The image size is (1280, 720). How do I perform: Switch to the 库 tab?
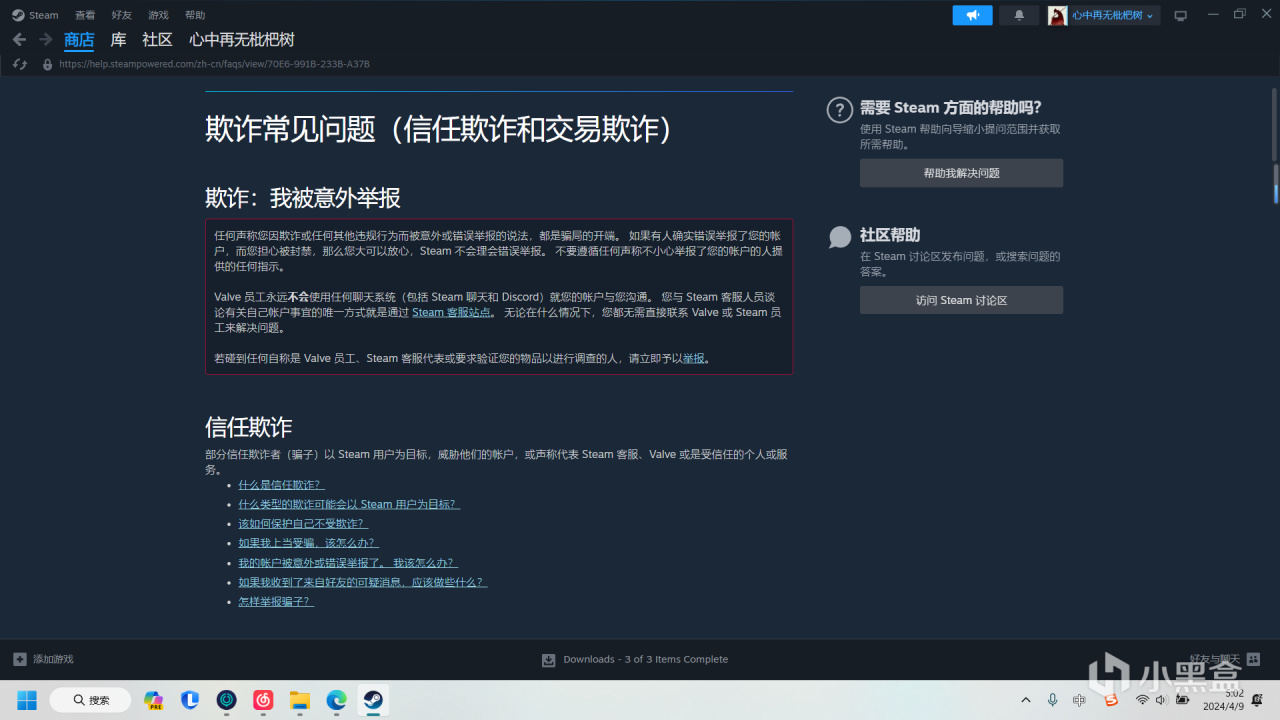118,40
